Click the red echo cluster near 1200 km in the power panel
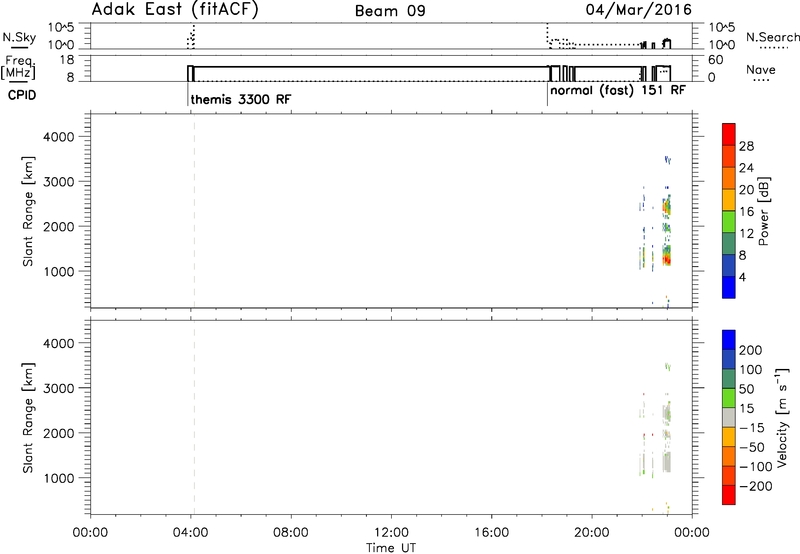The width and height of the screenshot is (800, 554). [667, 258]
